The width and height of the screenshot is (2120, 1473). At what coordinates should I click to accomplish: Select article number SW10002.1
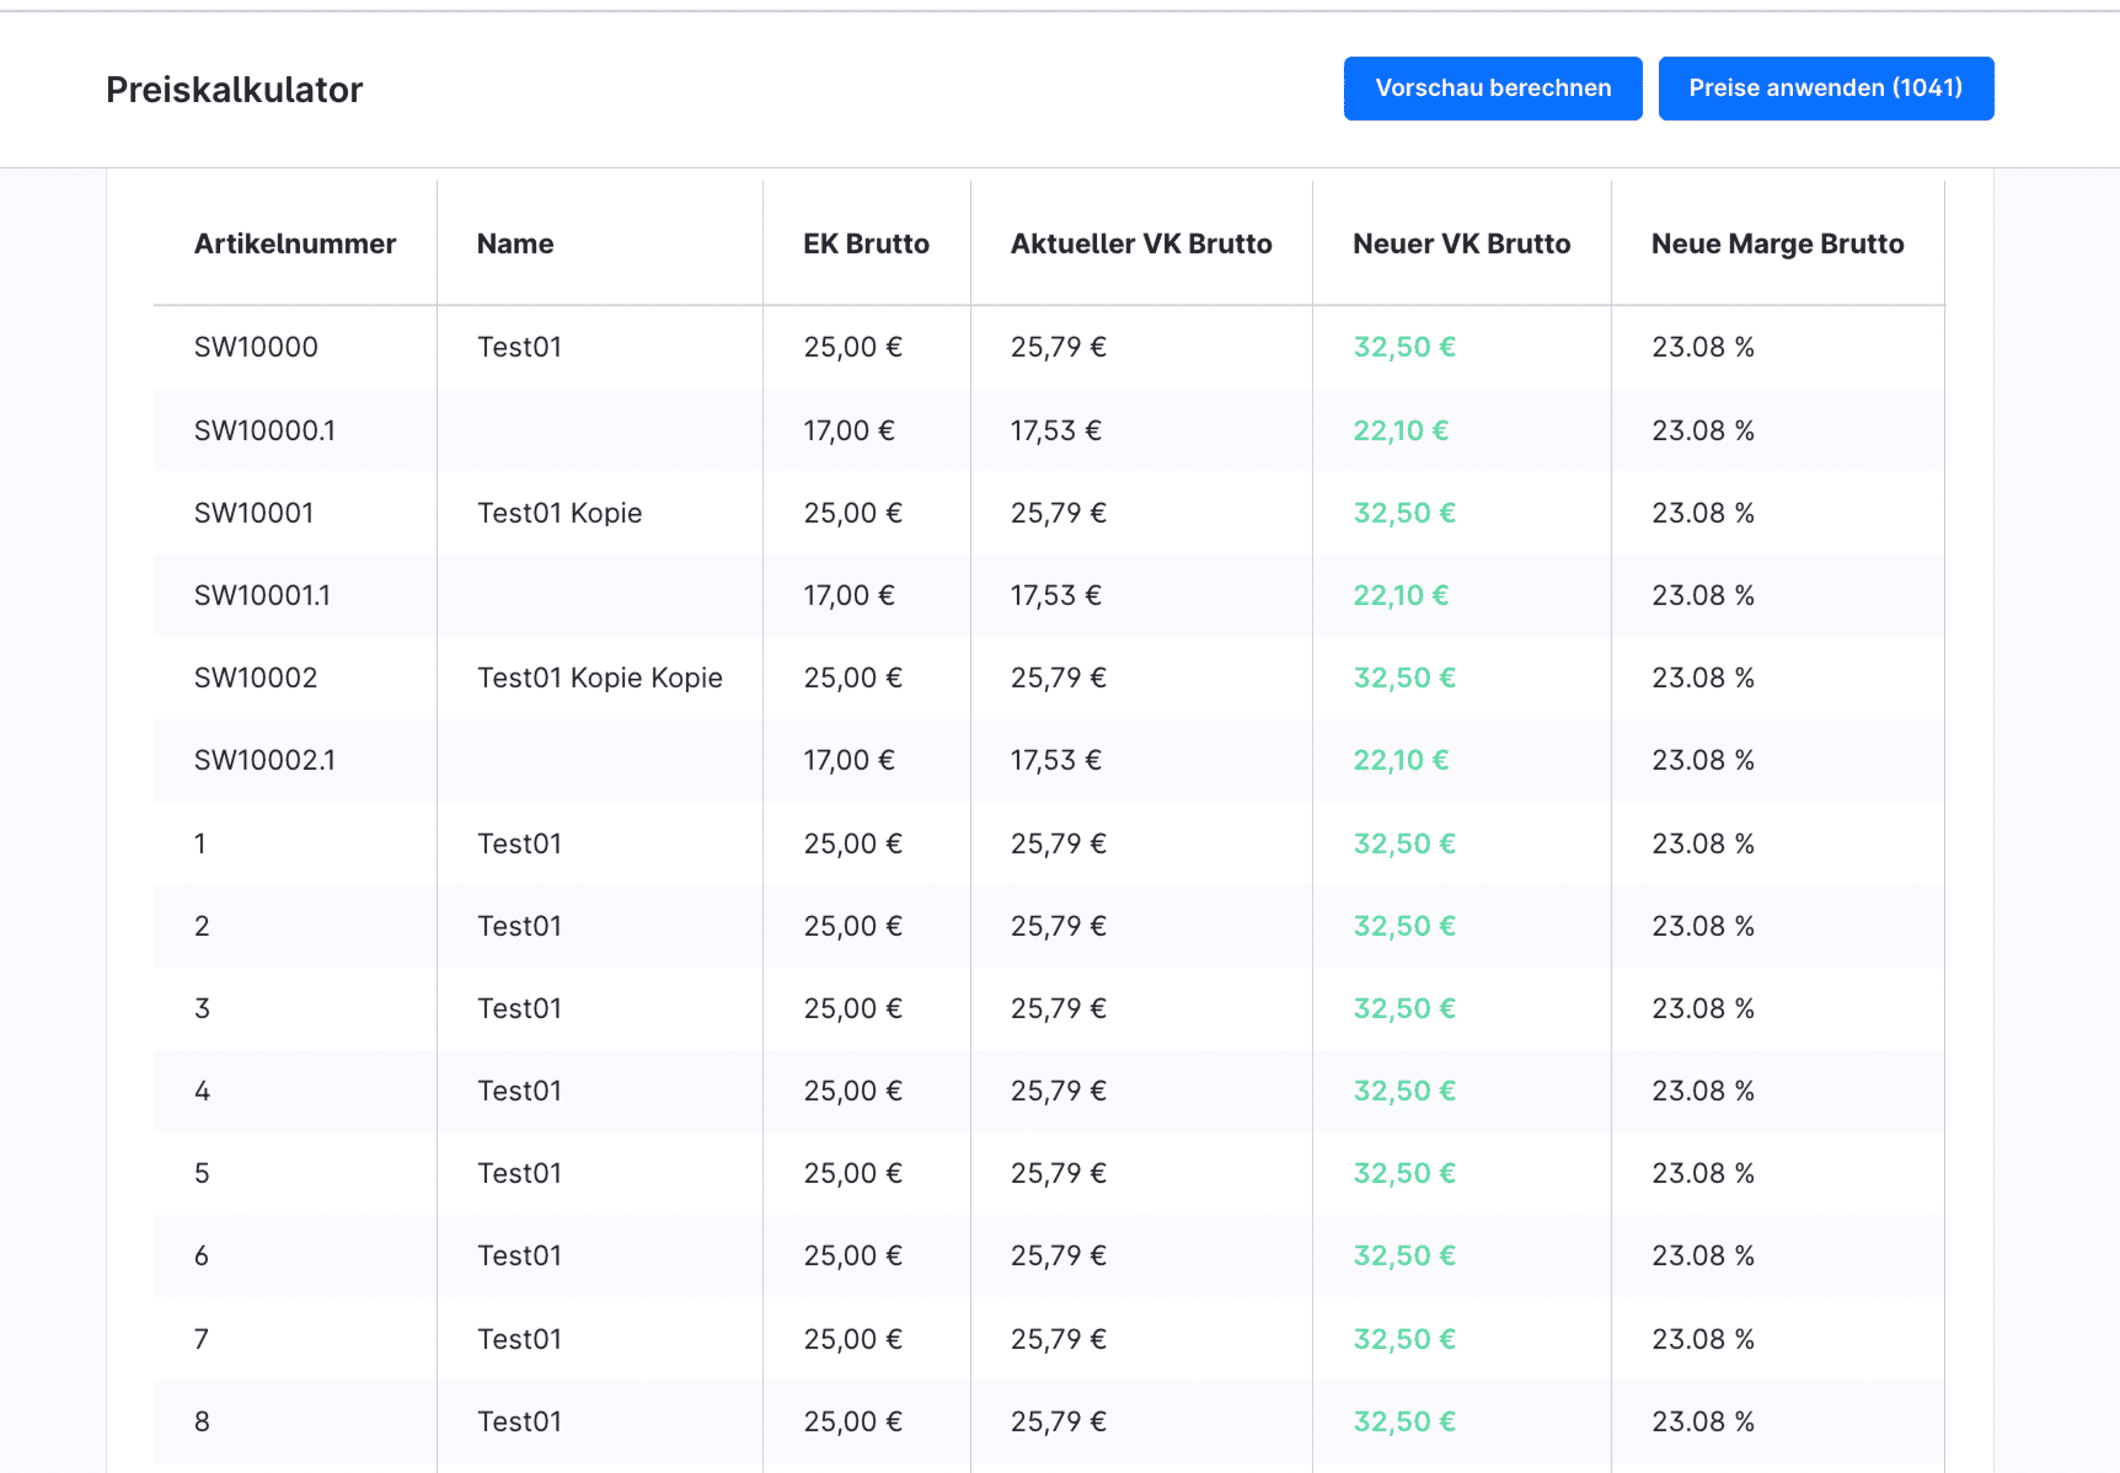coord(265,760)
